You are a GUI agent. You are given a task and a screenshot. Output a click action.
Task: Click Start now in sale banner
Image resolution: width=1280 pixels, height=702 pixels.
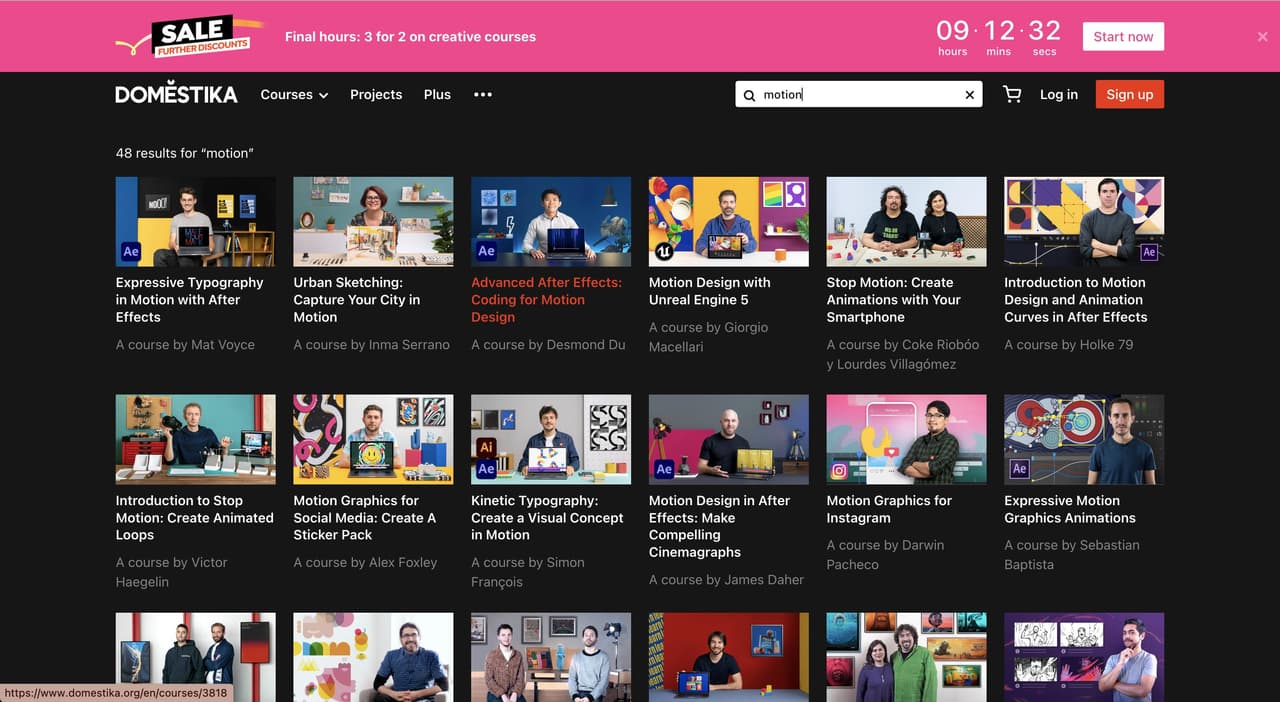click(x=1123, y=36)
